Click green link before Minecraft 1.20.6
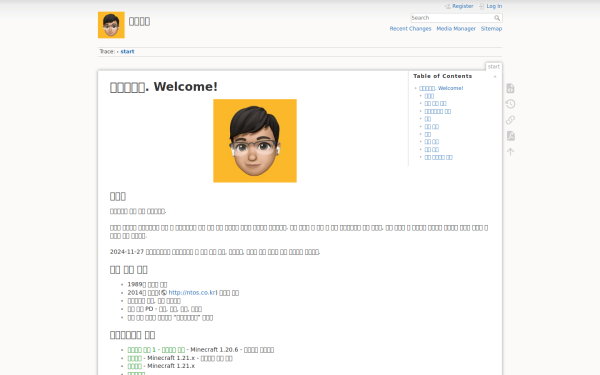Viewport: 600px width, 375px height. [x=156, y=350]
